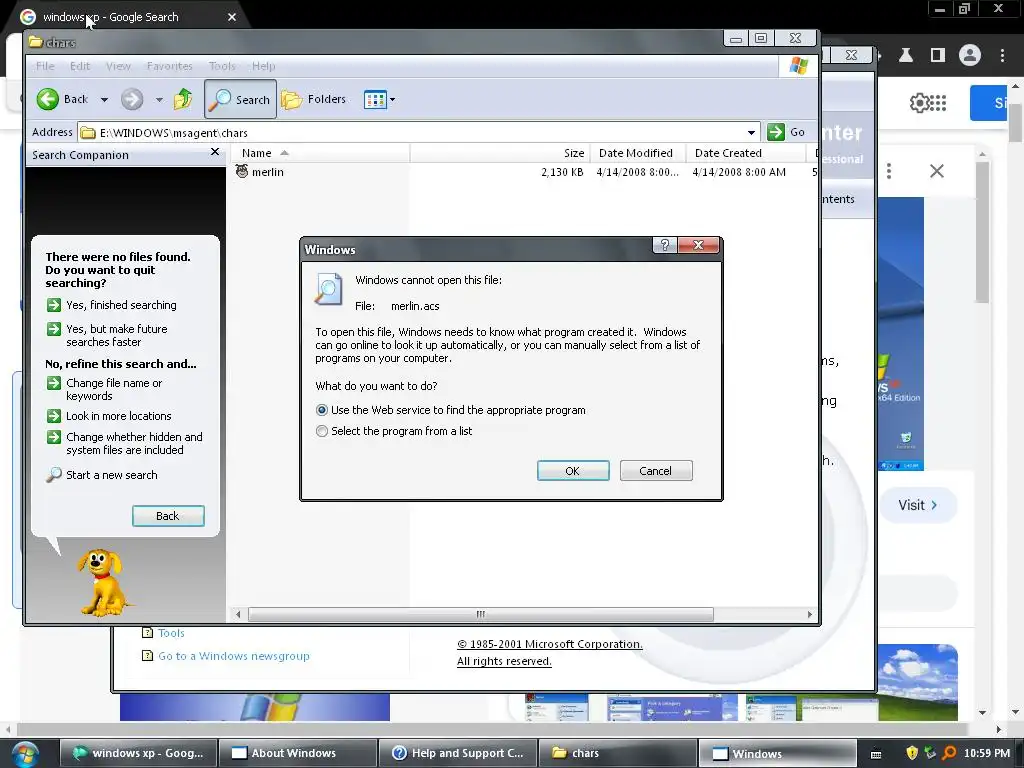
Task: Open the Edit menu
Action: click(80, 66)
